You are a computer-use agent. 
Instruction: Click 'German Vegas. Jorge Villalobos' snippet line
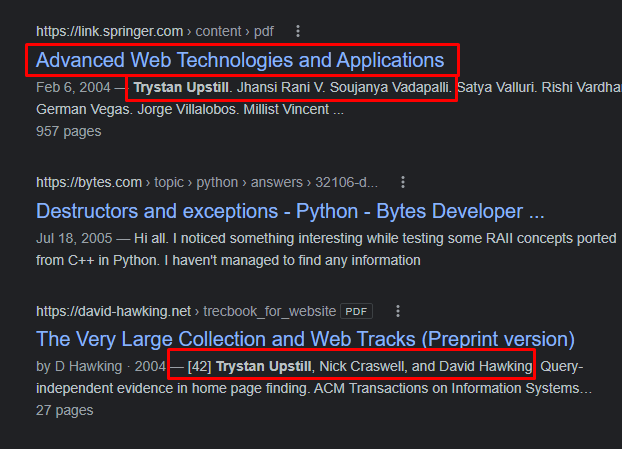point(190,109)
